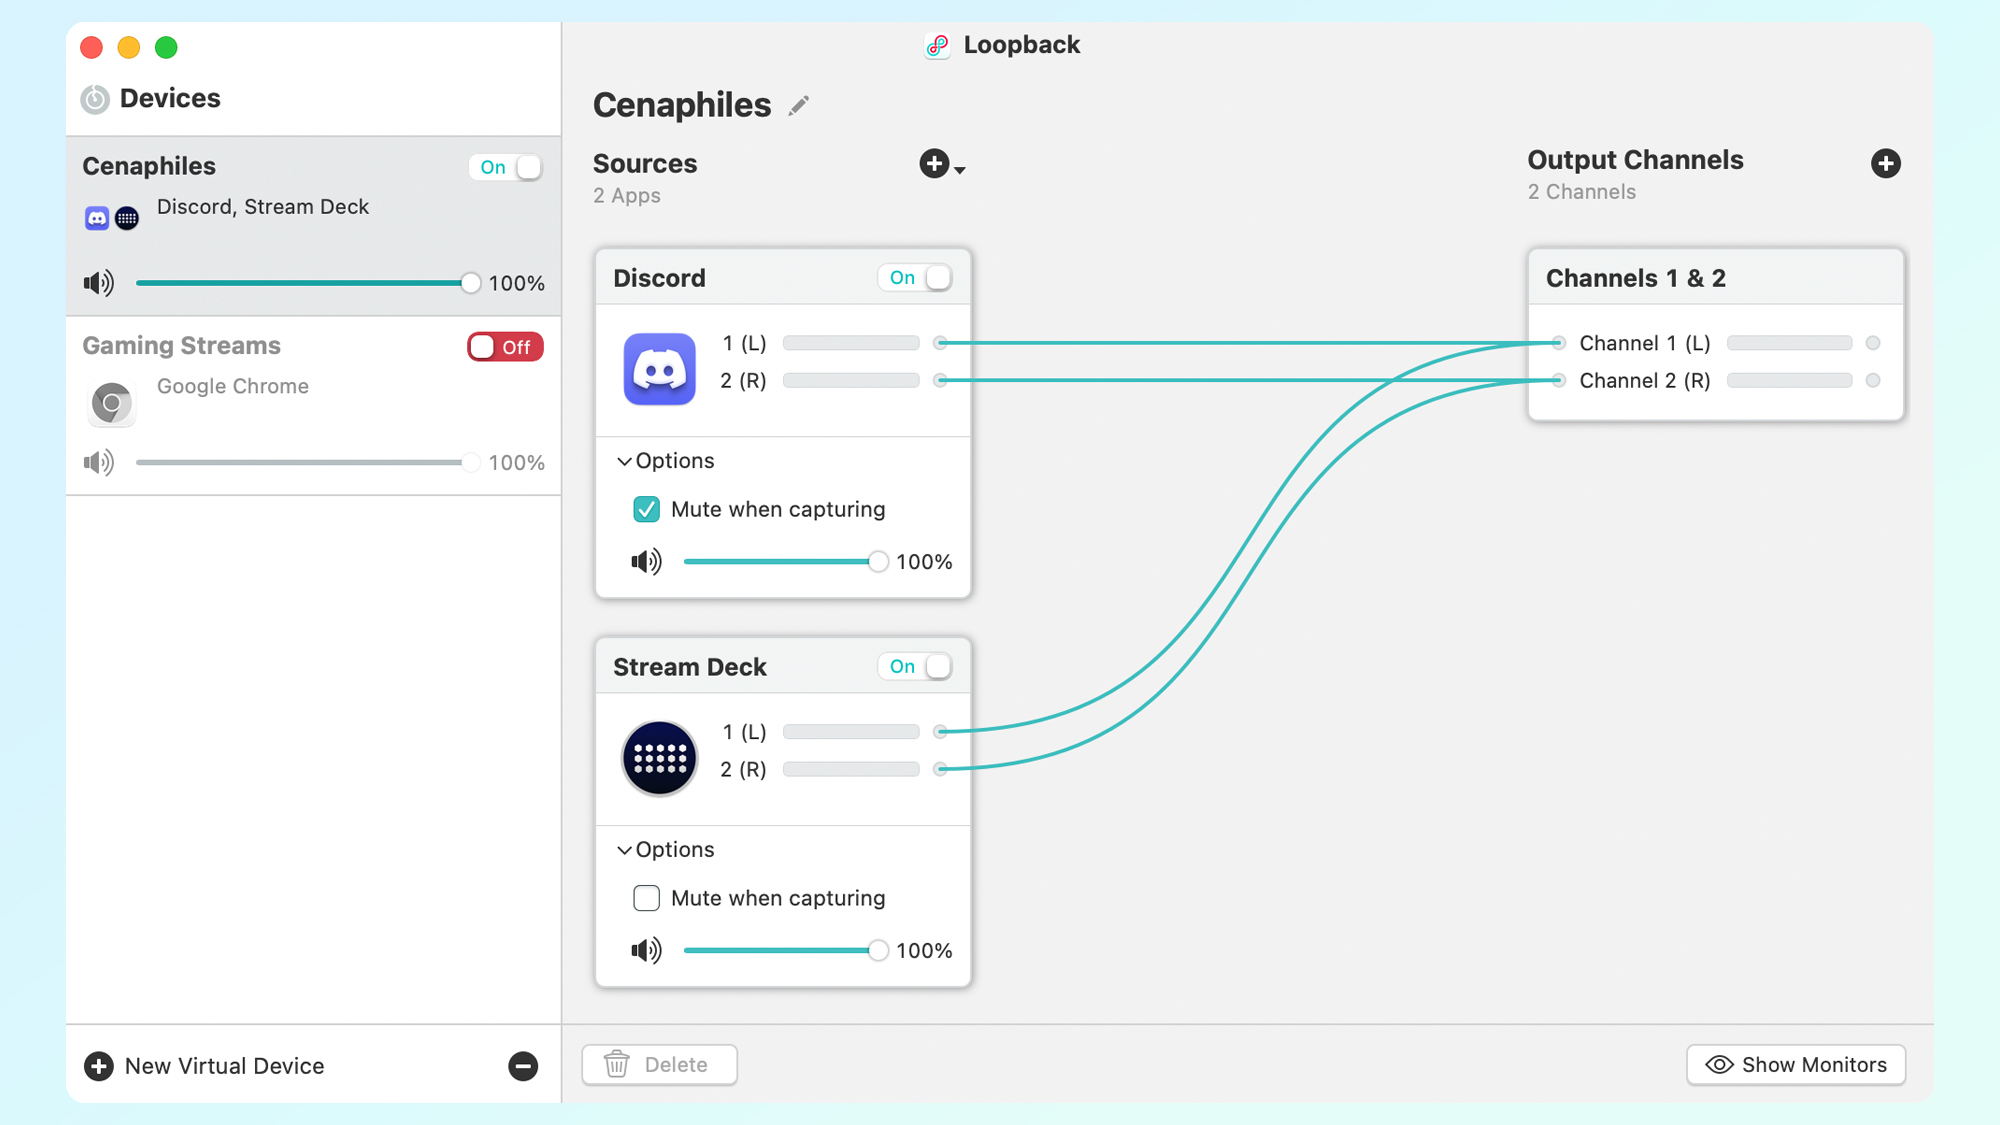Image resolution: width=2000 pixels, height=1125 pixels.
Task: Click Channel 2 (R) right-side output dot
Action: (x=1873, y=380)
